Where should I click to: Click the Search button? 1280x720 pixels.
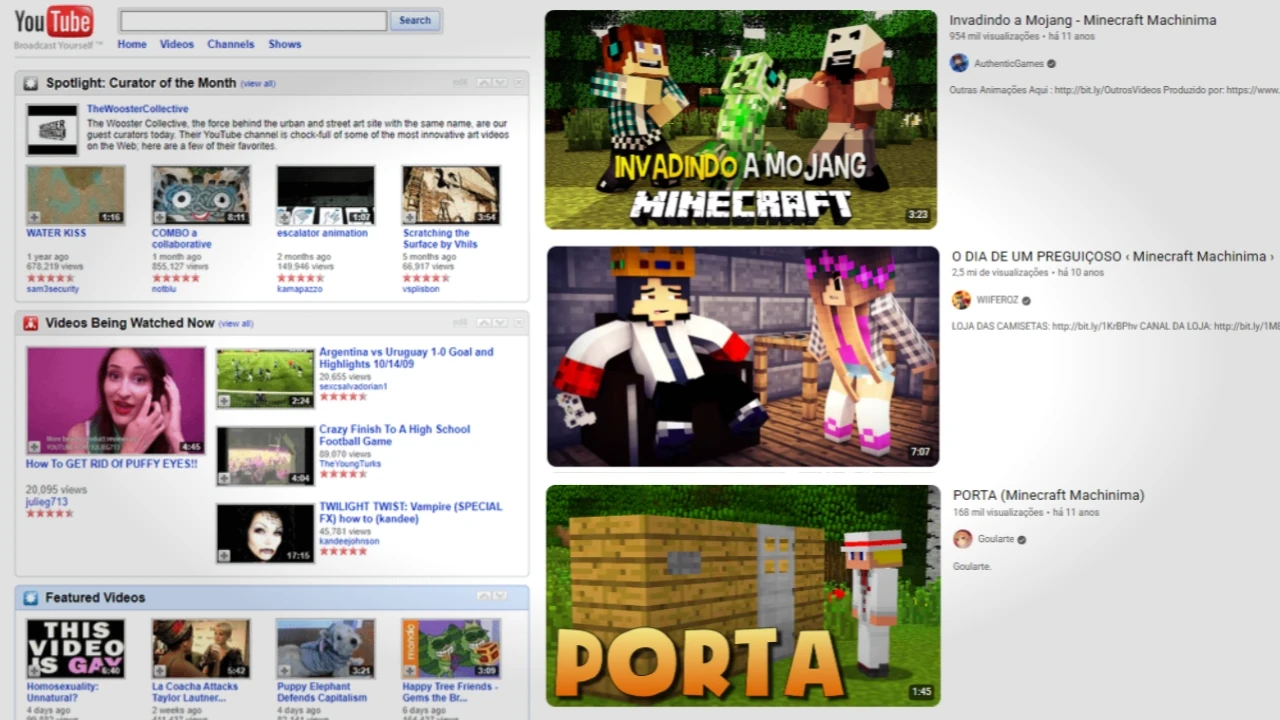[x=414, y=20]
